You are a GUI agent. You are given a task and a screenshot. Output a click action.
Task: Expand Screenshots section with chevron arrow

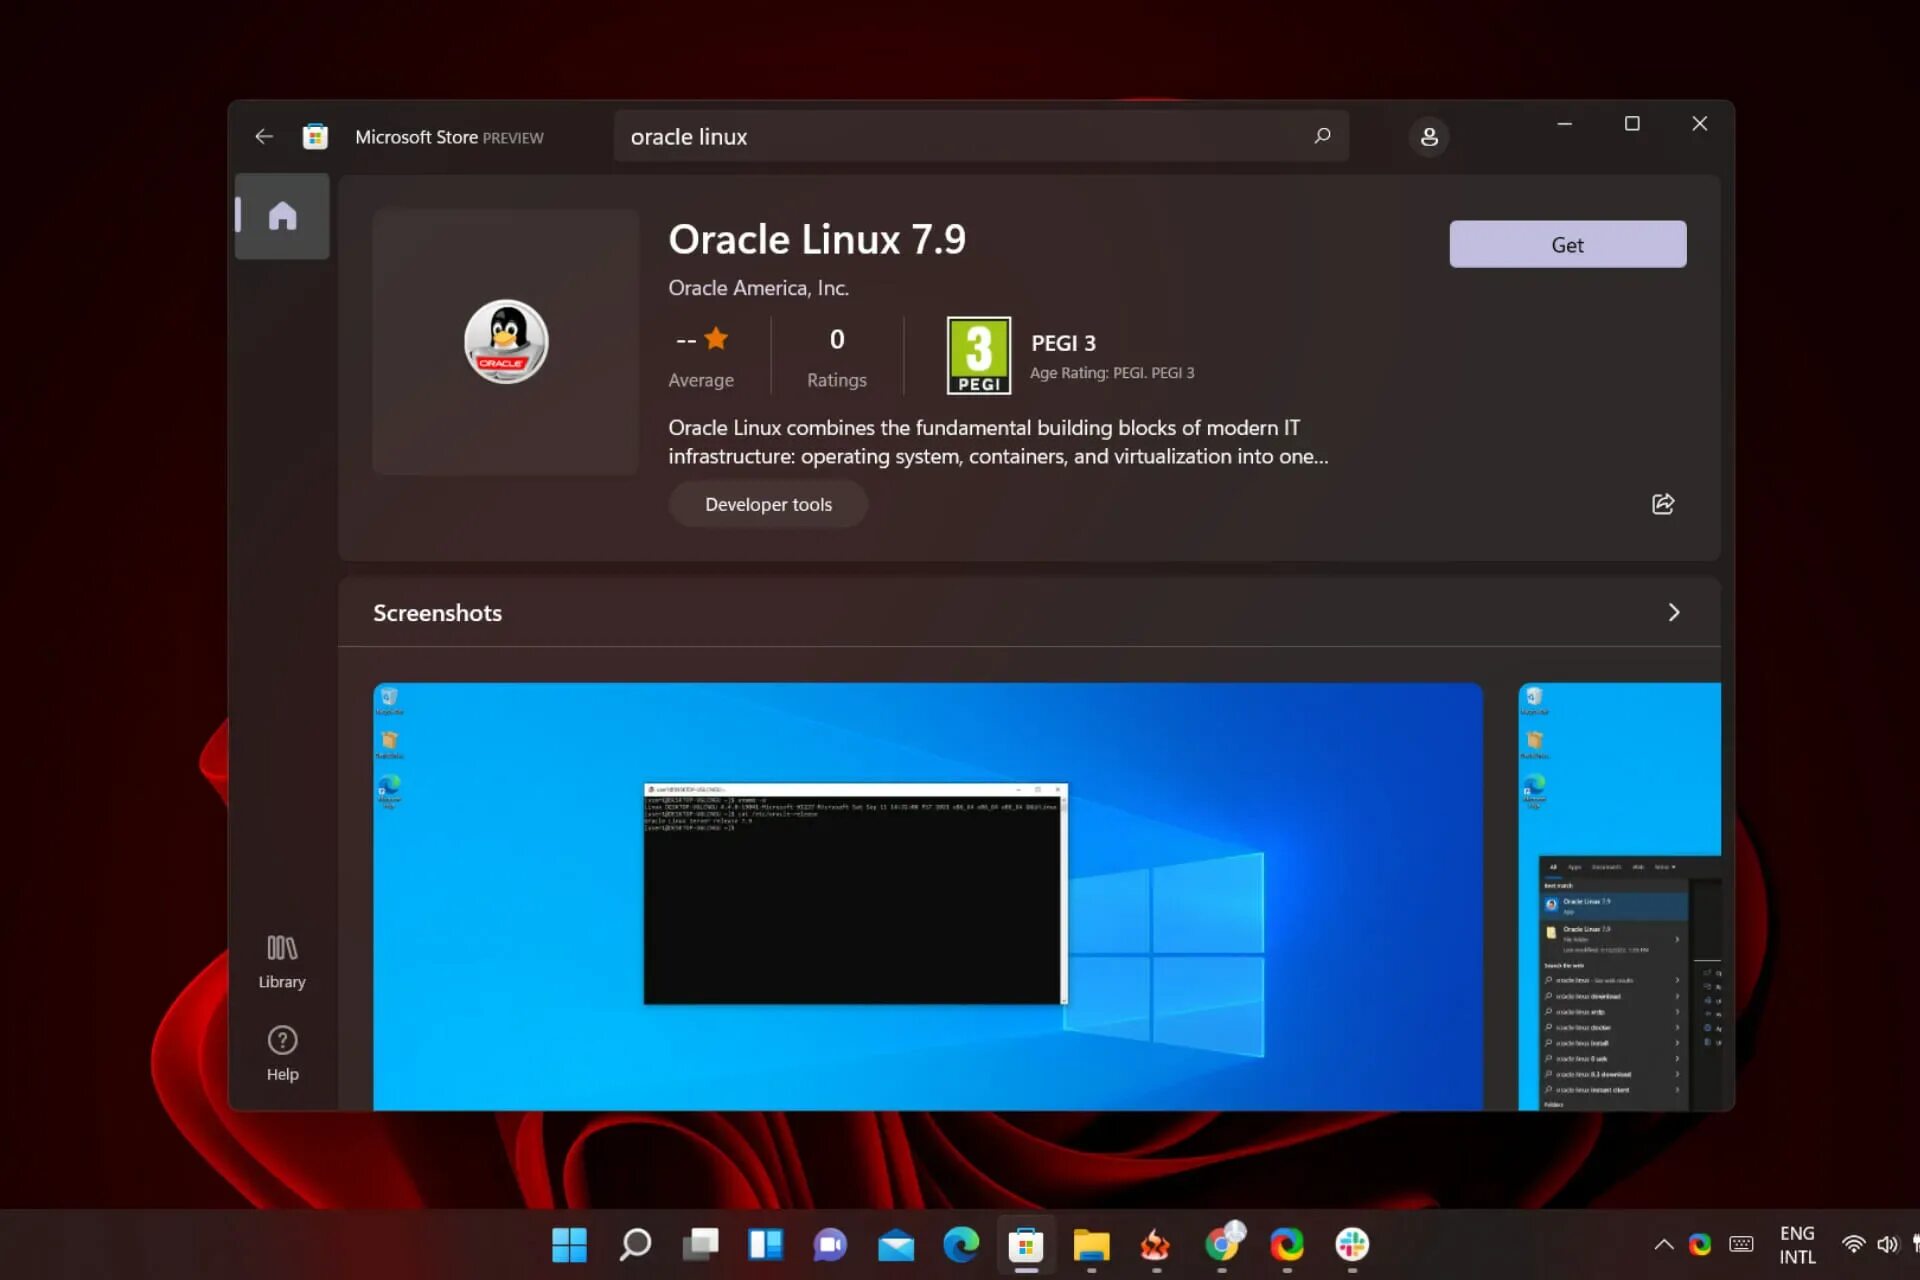(1674, 612)
